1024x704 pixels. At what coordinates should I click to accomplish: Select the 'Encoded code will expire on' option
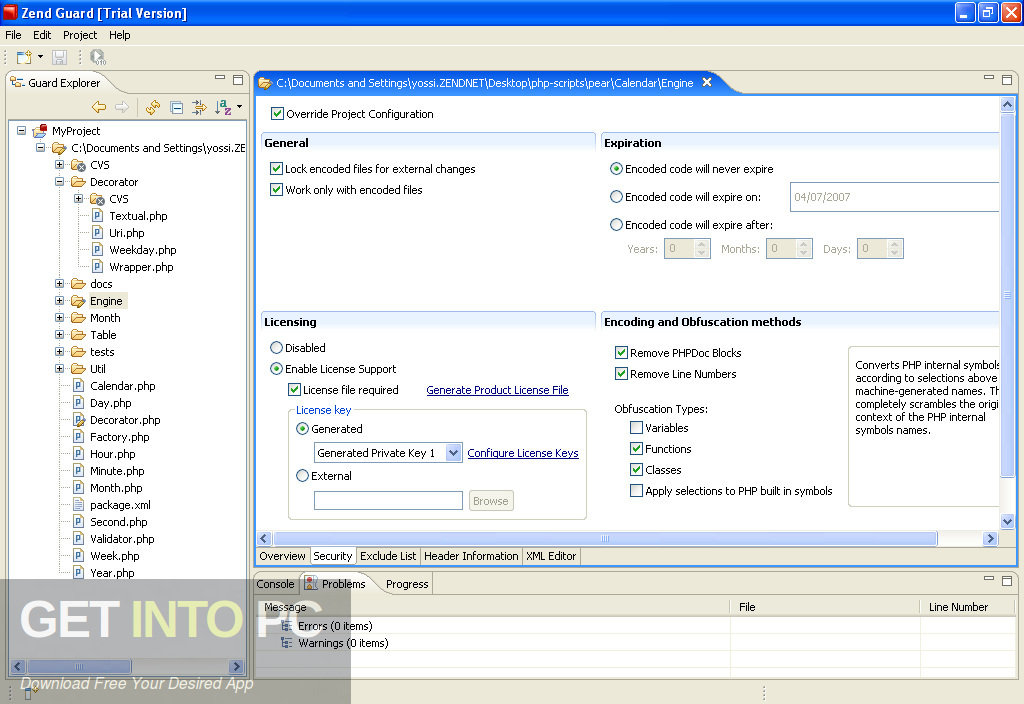click(616, 197)
